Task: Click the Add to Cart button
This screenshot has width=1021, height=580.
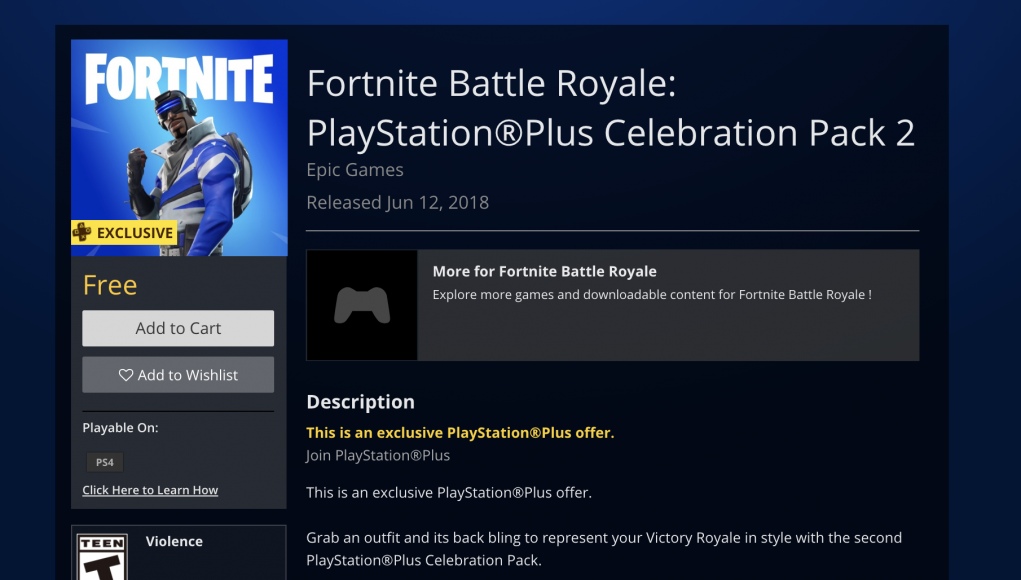Action: (178, 328)
